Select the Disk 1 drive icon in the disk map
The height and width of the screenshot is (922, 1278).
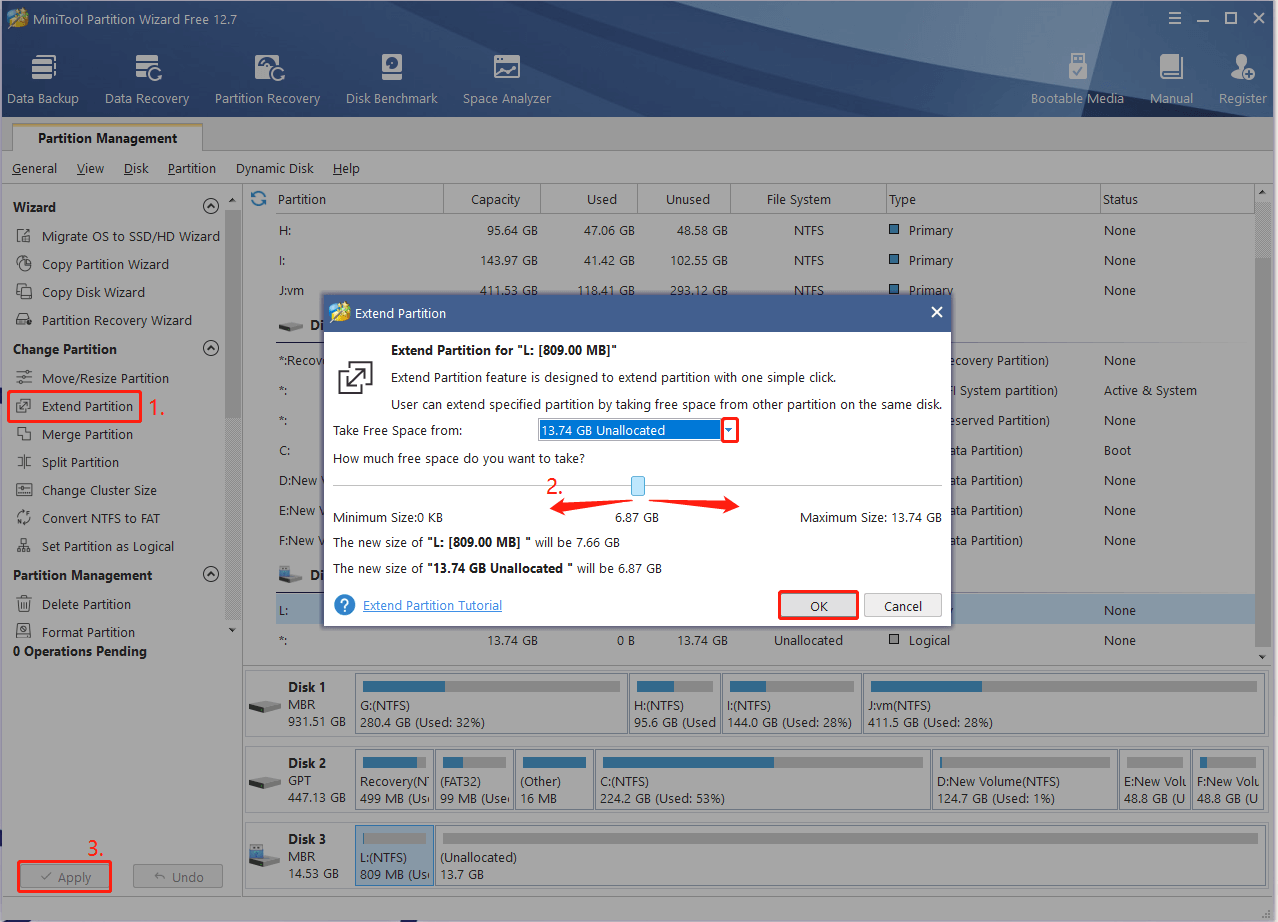pyautogui.click(x=265, y=705)
